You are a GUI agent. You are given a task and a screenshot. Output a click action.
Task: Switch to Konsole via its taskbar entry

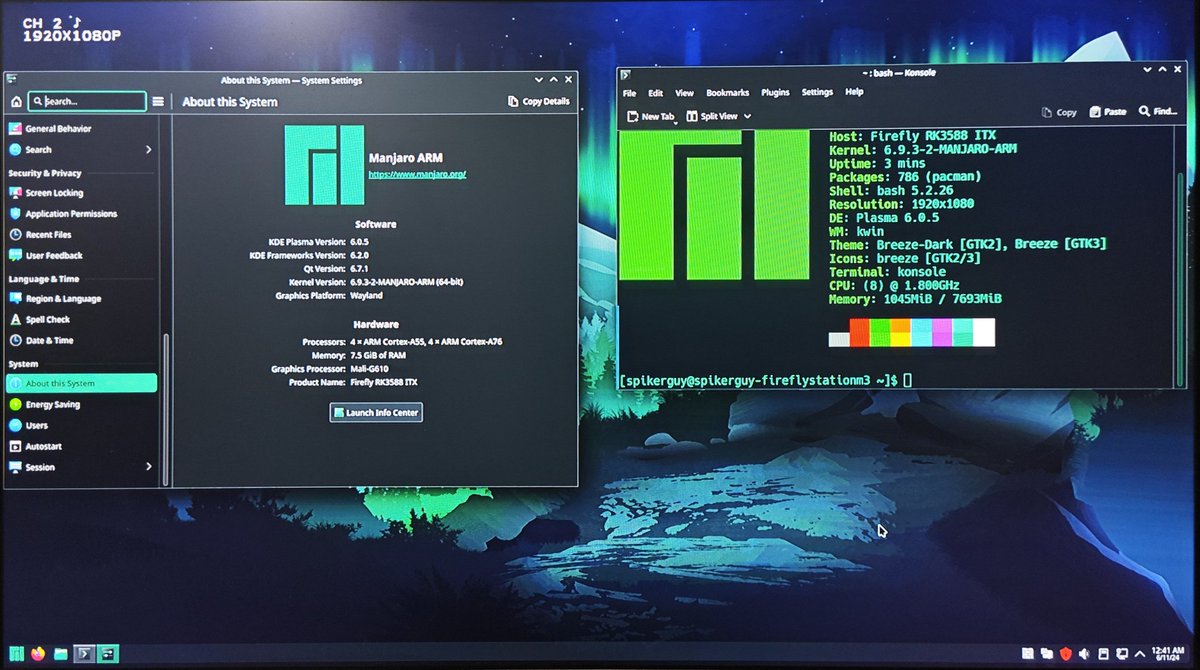pos(85,654)
